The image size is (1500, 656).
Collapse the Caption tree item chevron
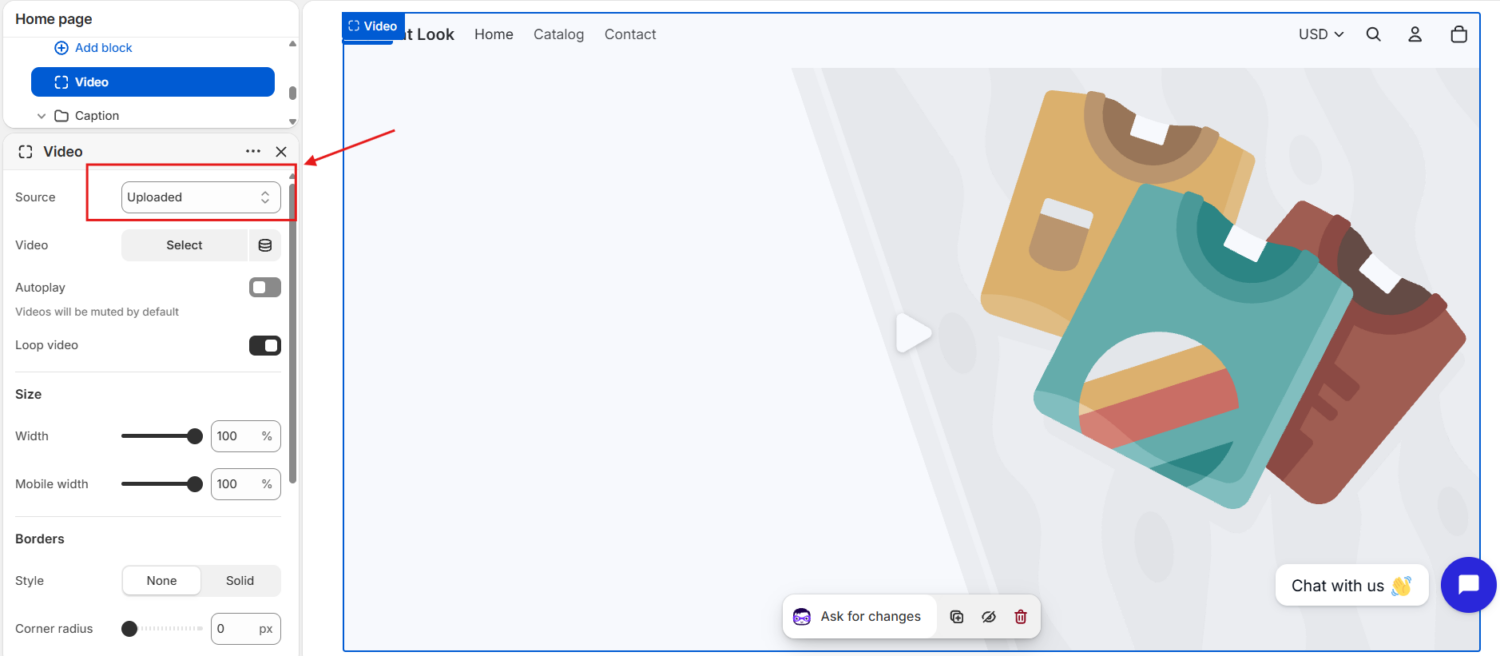click(x=42, y=116)
